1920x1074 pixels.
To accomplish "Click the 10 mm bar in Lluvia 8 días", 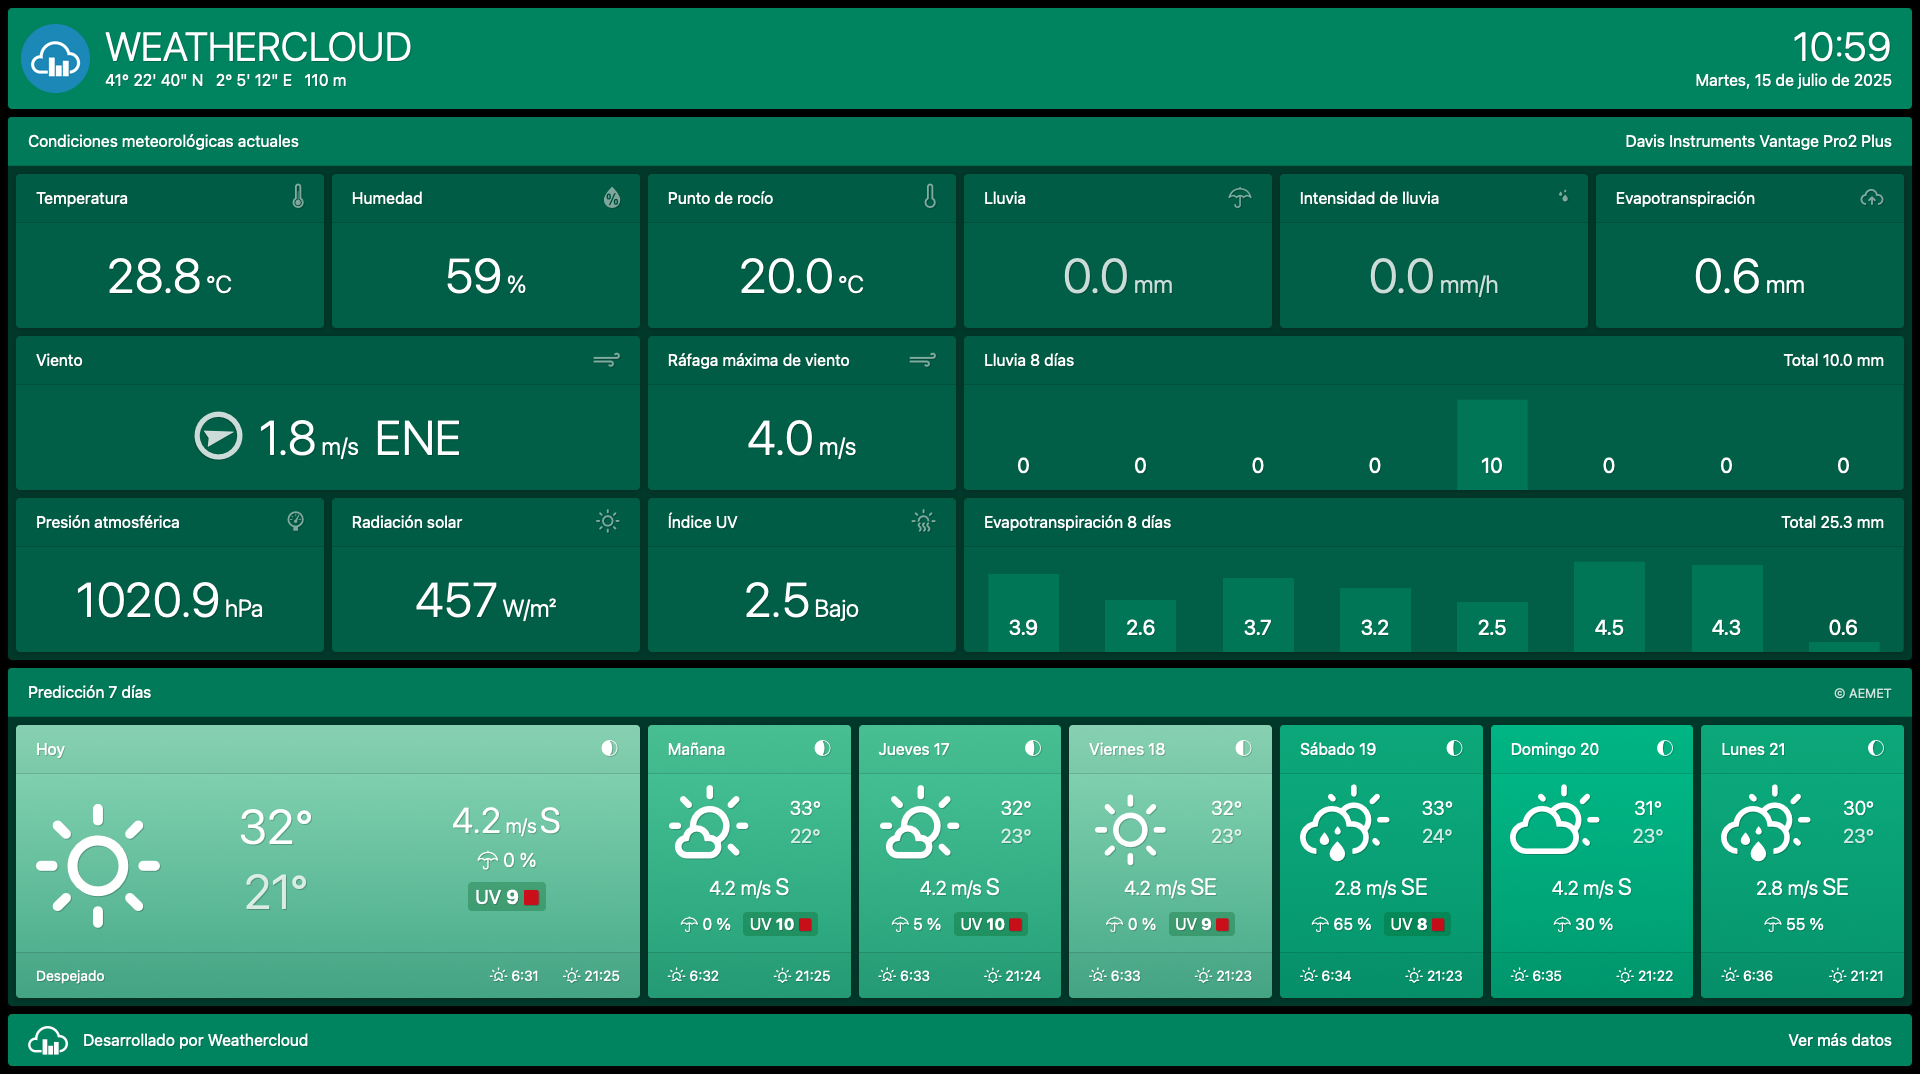I will tap(1492, 444).
